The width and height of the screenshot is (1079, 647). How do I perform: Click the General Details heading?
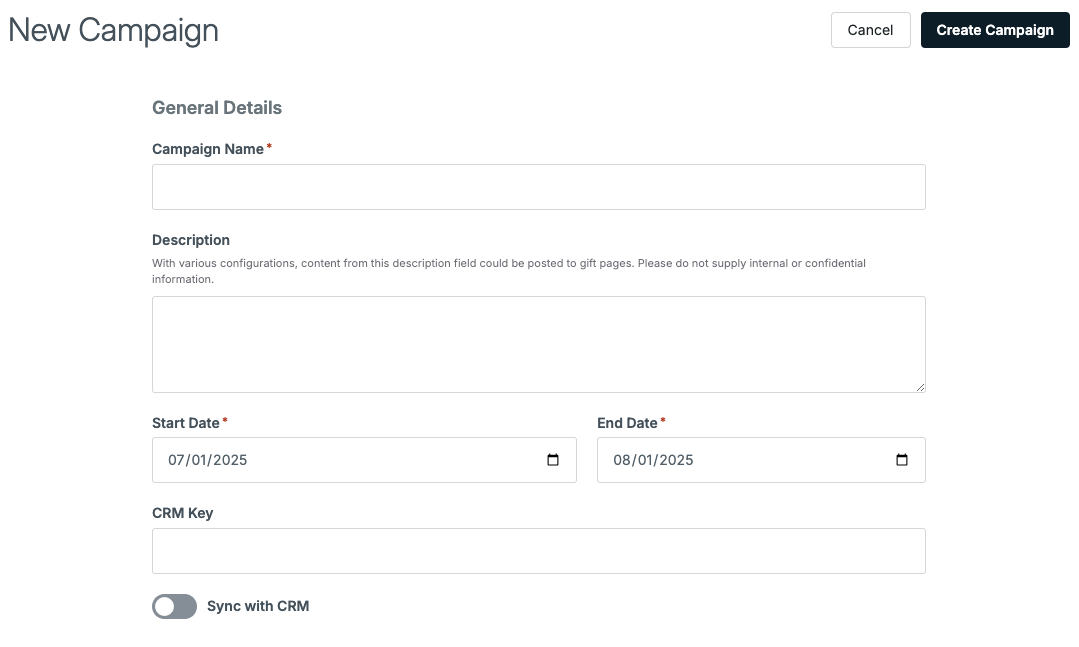[x=217, y=108]
